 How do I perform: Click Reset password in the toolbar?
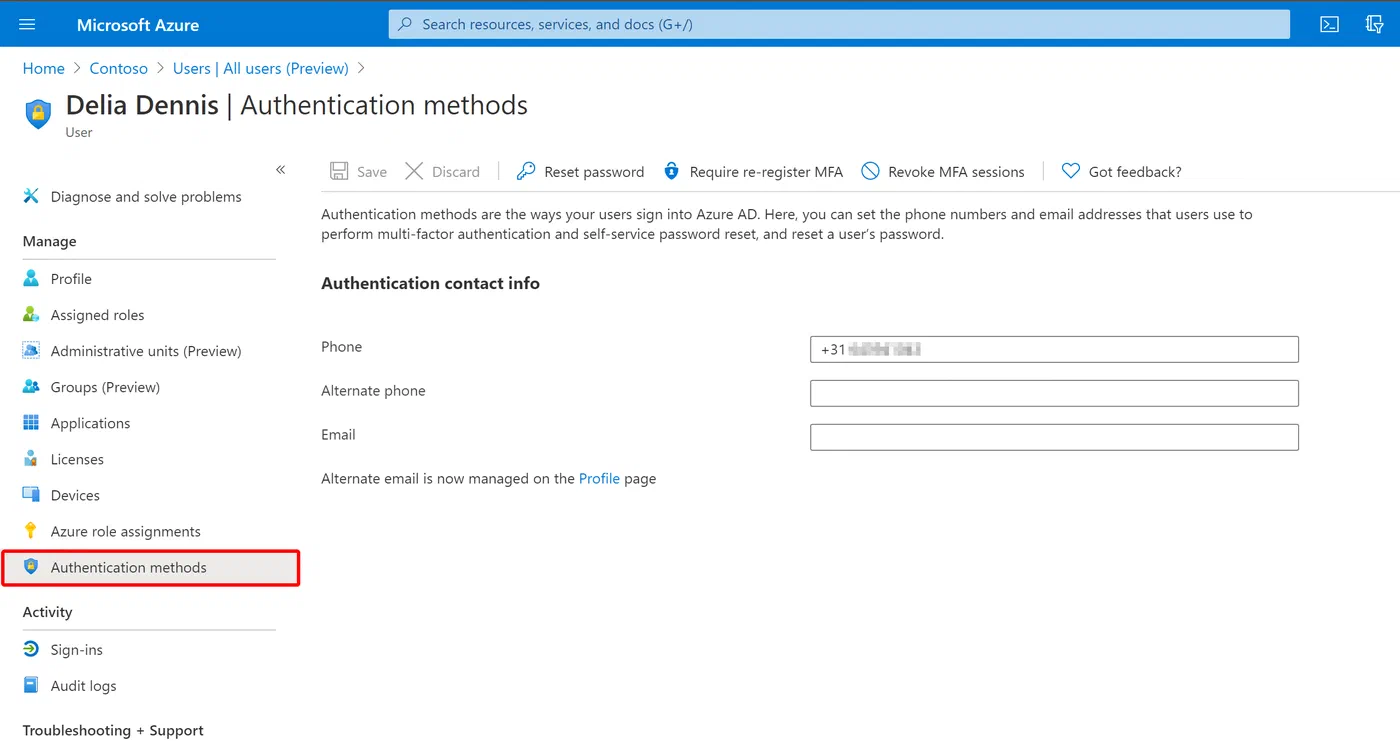(x=594, y=172)
